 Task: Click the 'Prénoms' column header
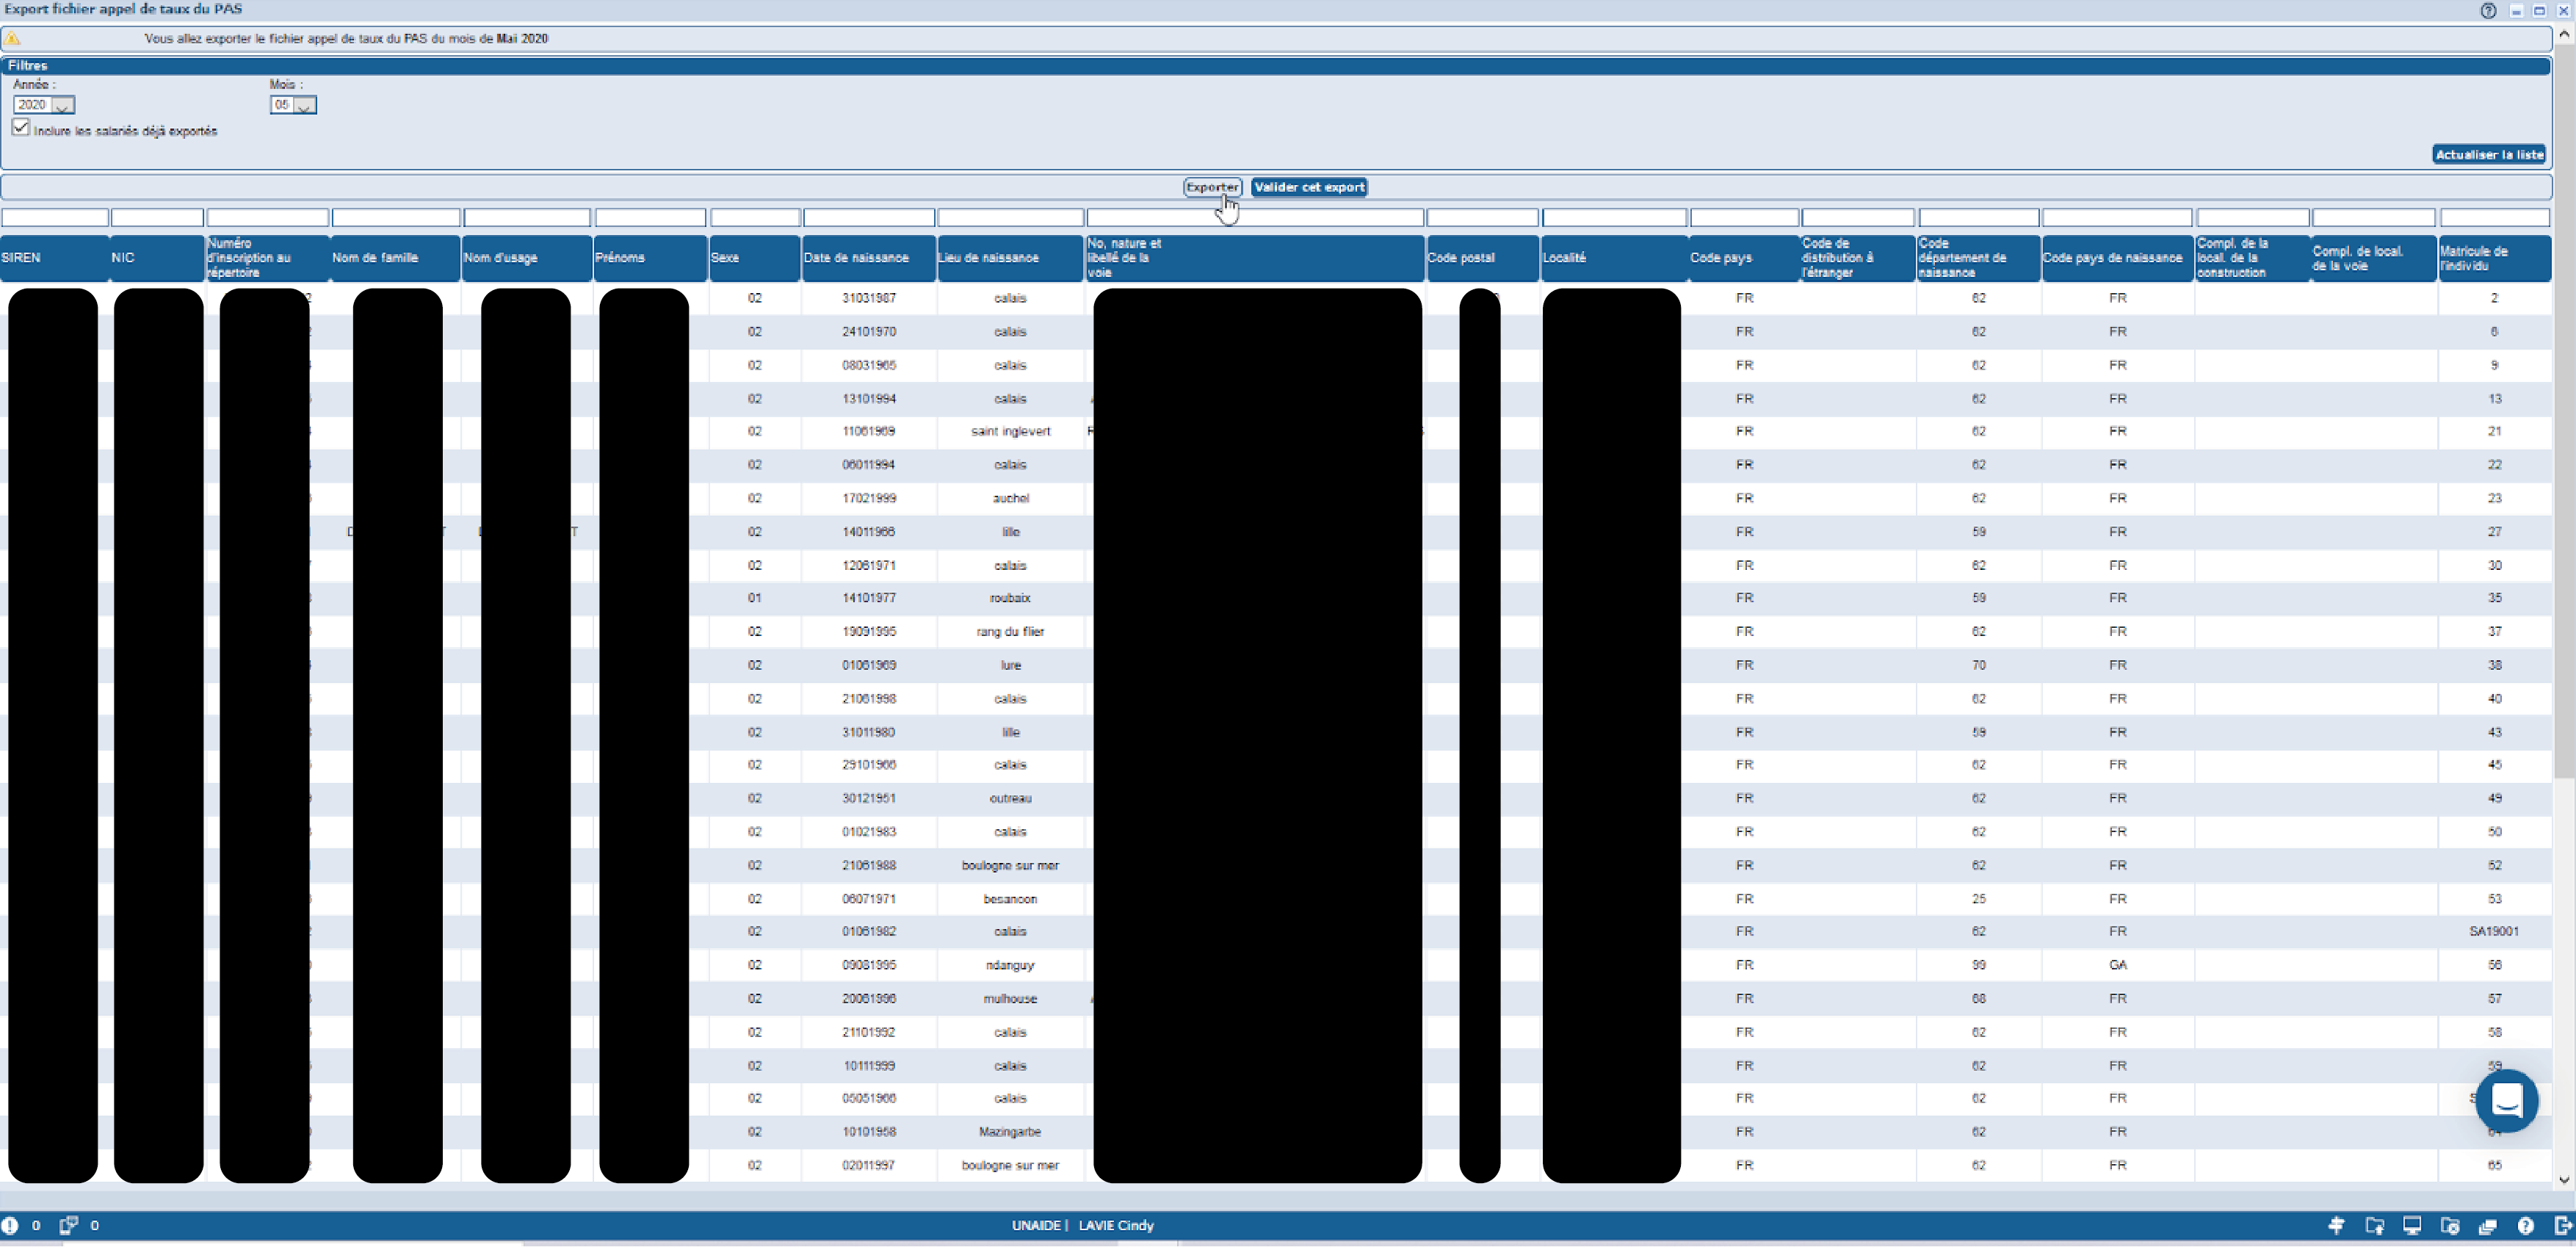click(x=651, y=258)
